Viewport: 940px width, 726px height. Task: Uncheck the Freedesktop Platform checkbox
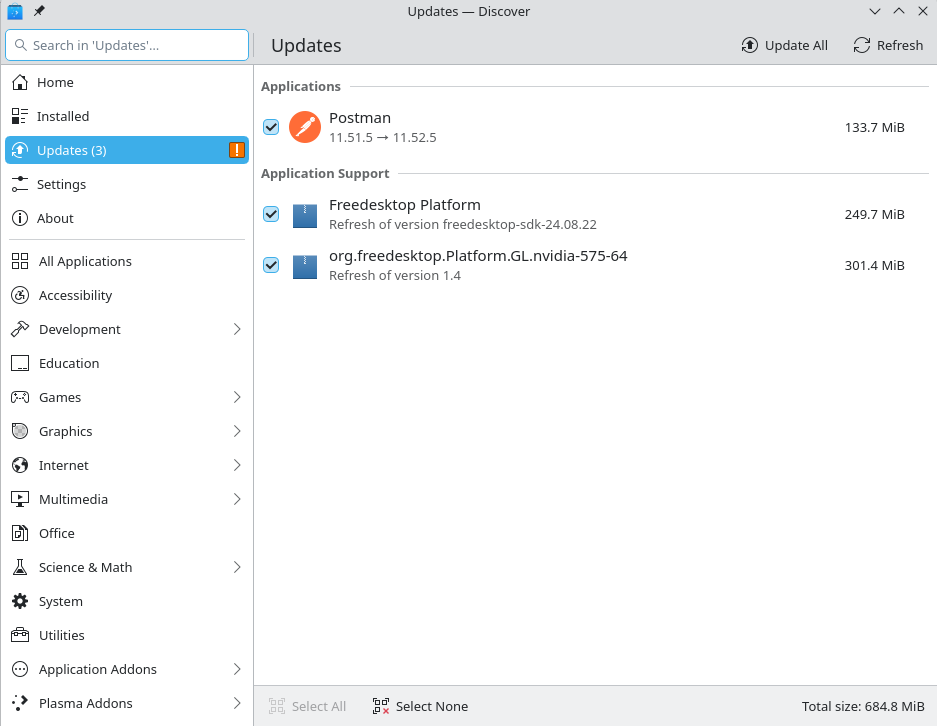click(x=271, y=214)
